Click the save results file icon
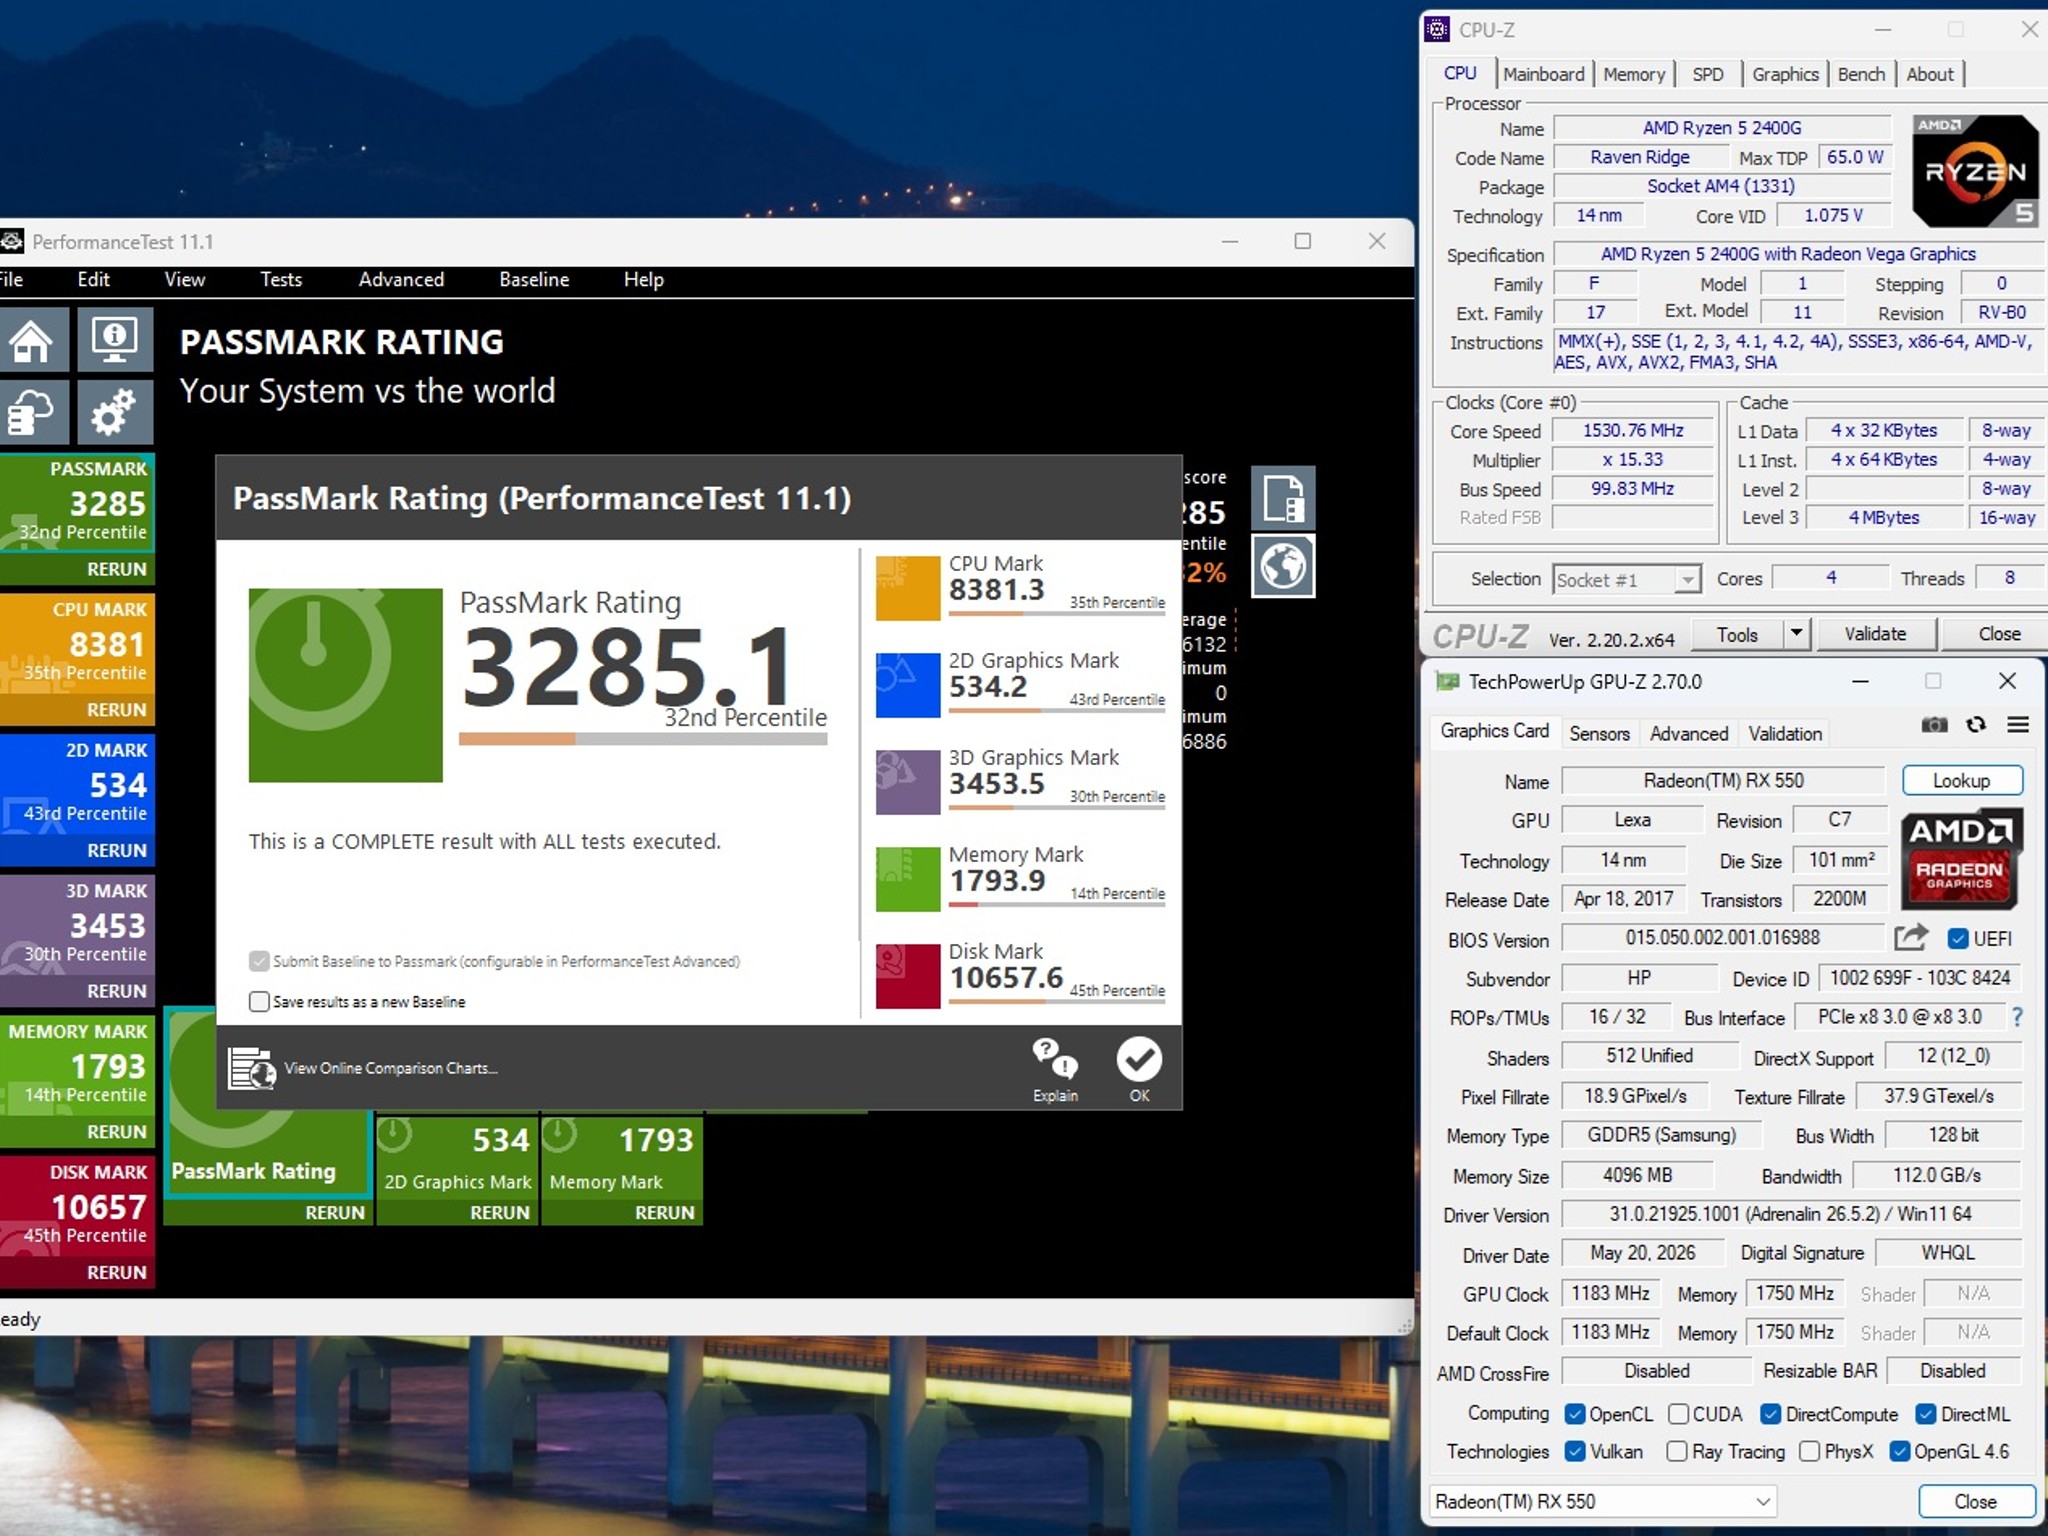This screenshot has width=2048, height=1536. (1283, 498)
